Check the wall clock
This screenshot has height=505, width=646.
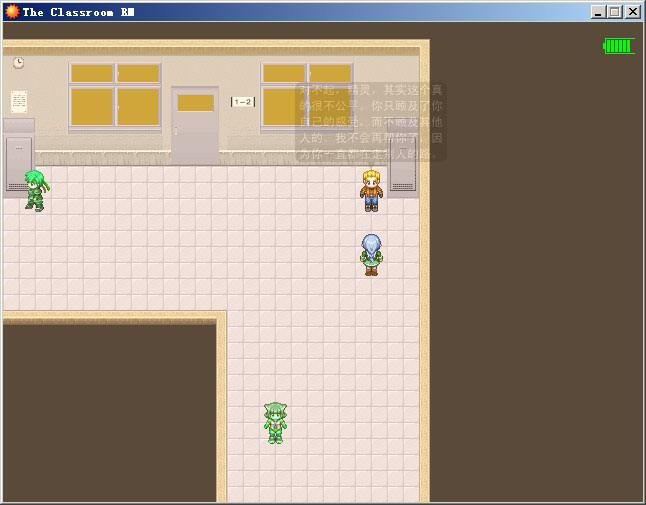[x=18, y=63]
